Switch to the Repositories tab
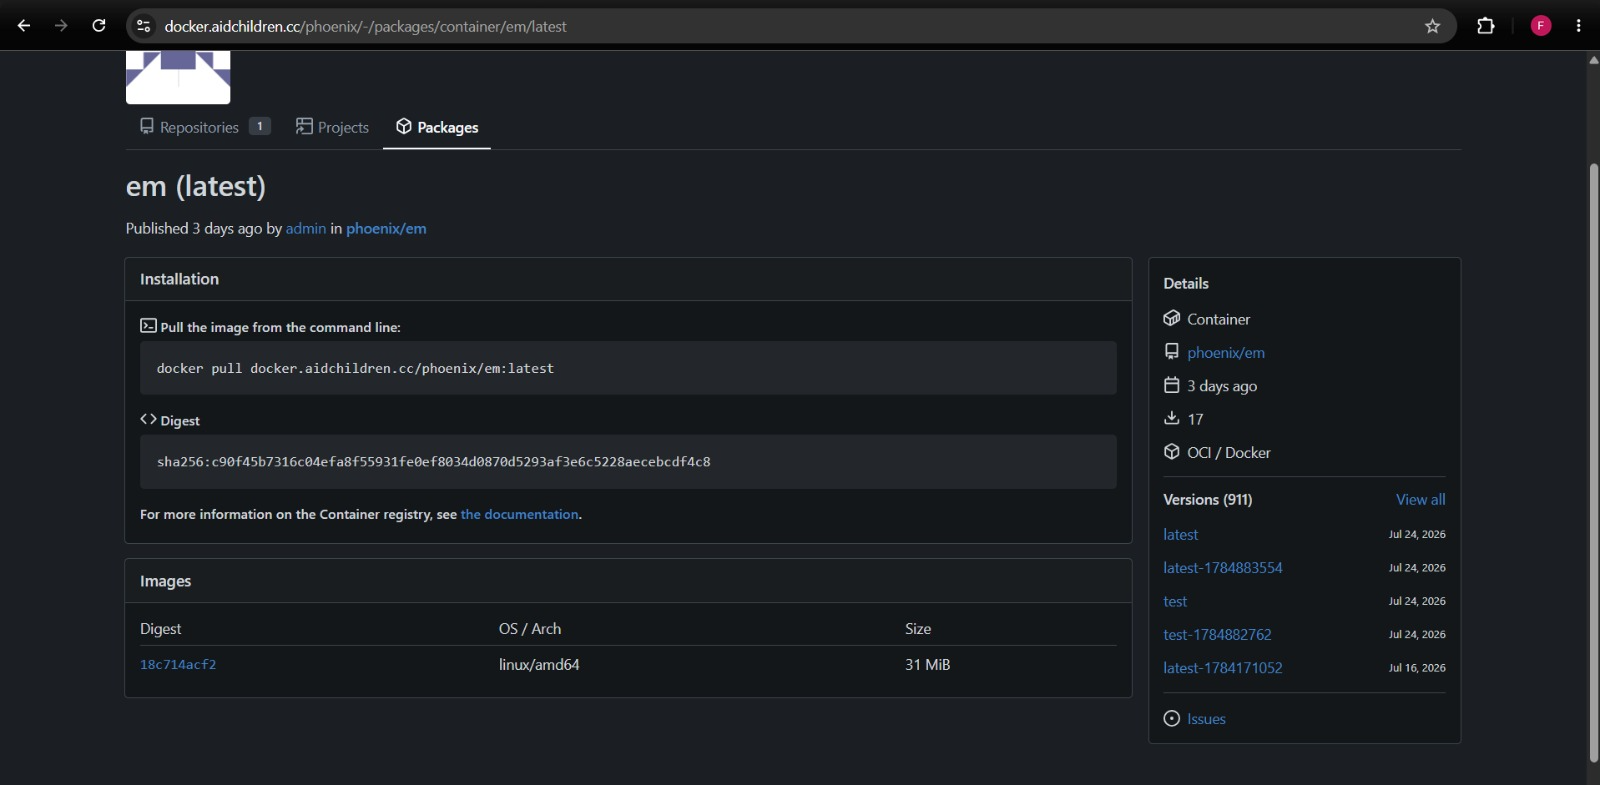 pos(204,127)
